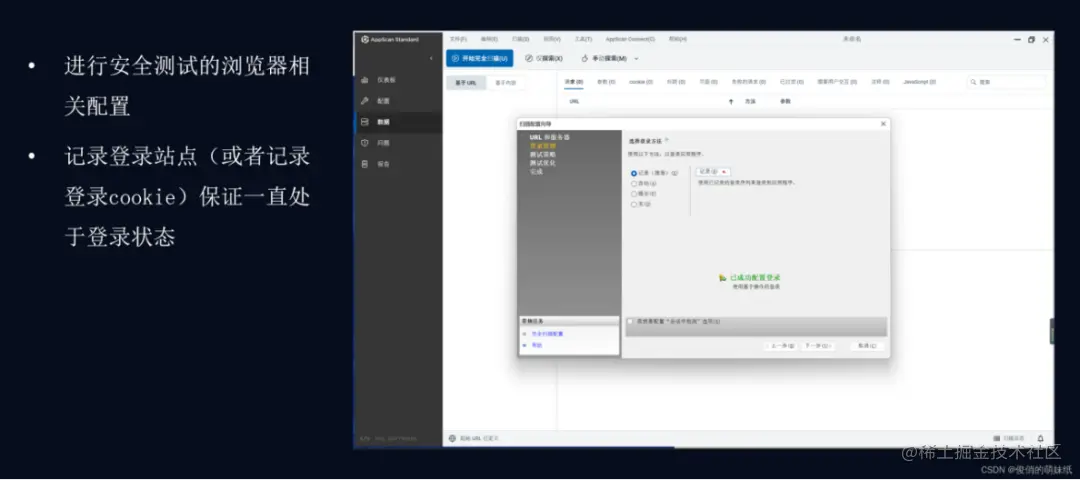Open the 仪表板 dashboard sidebar icon
Screen dimensions: 1080x480
coord(365,80)
